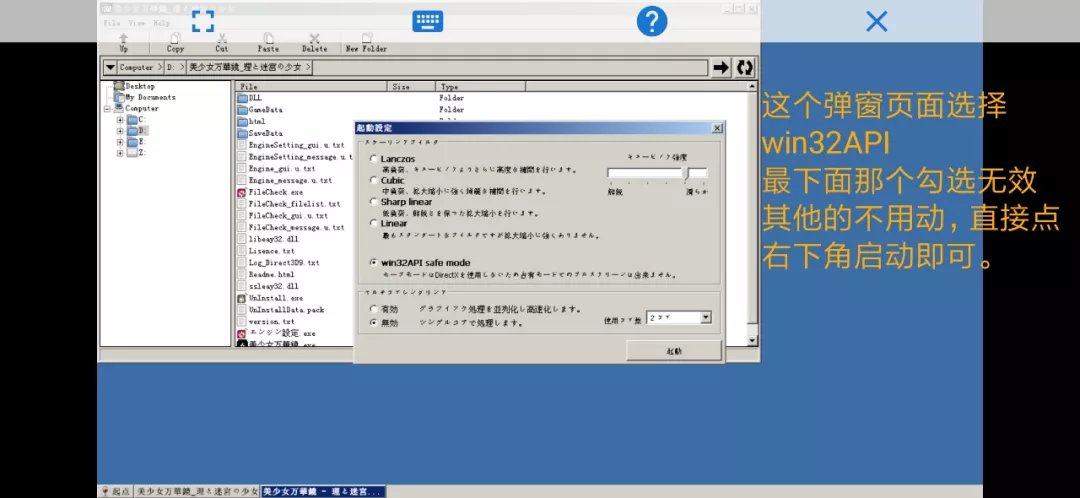Click the Cut scissors icon
The height and width of the screenshot is (498, 1080).
pyautogui.click(x=222, y=37)
